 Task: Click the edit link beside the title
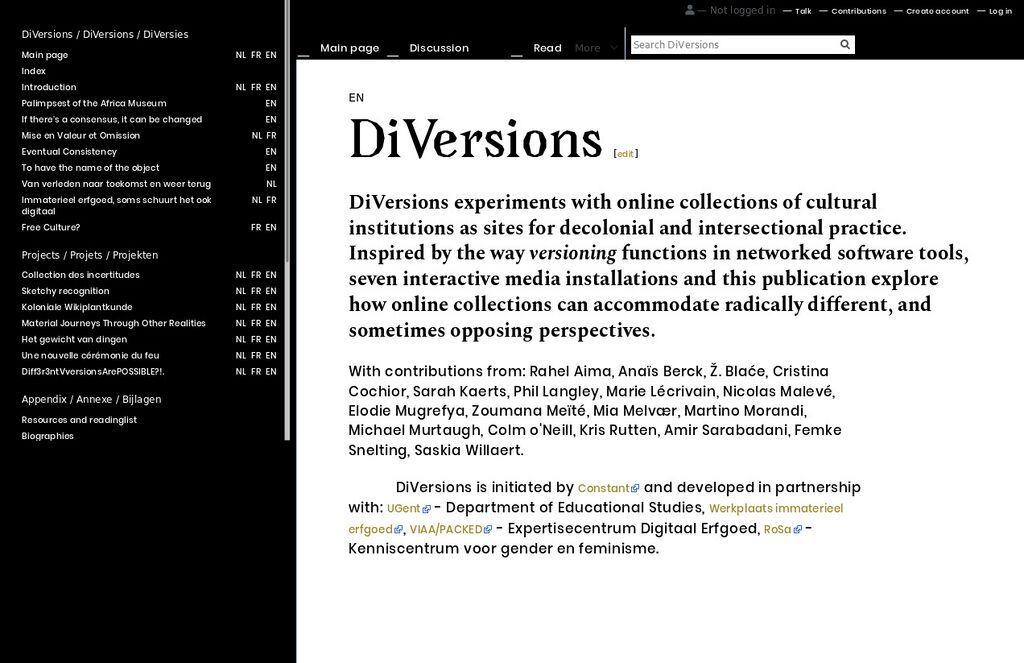click(x=625, y=154)
